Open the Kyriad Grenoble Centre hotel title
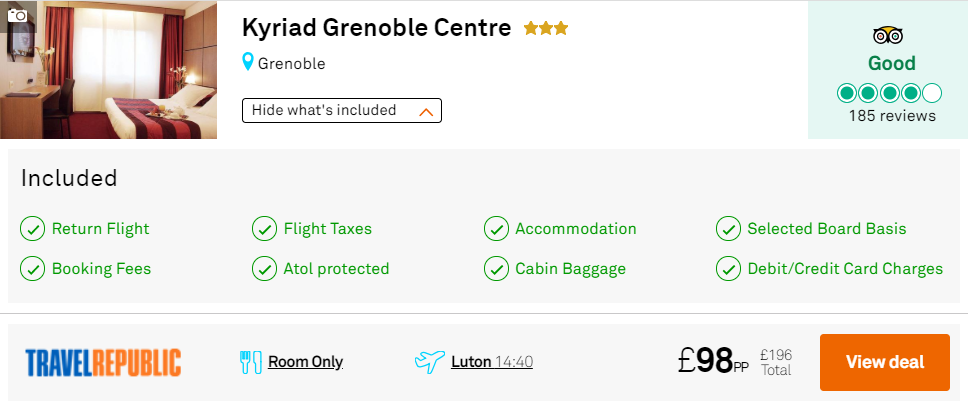The width and height of the screenshot is (968, 402). 376,28
